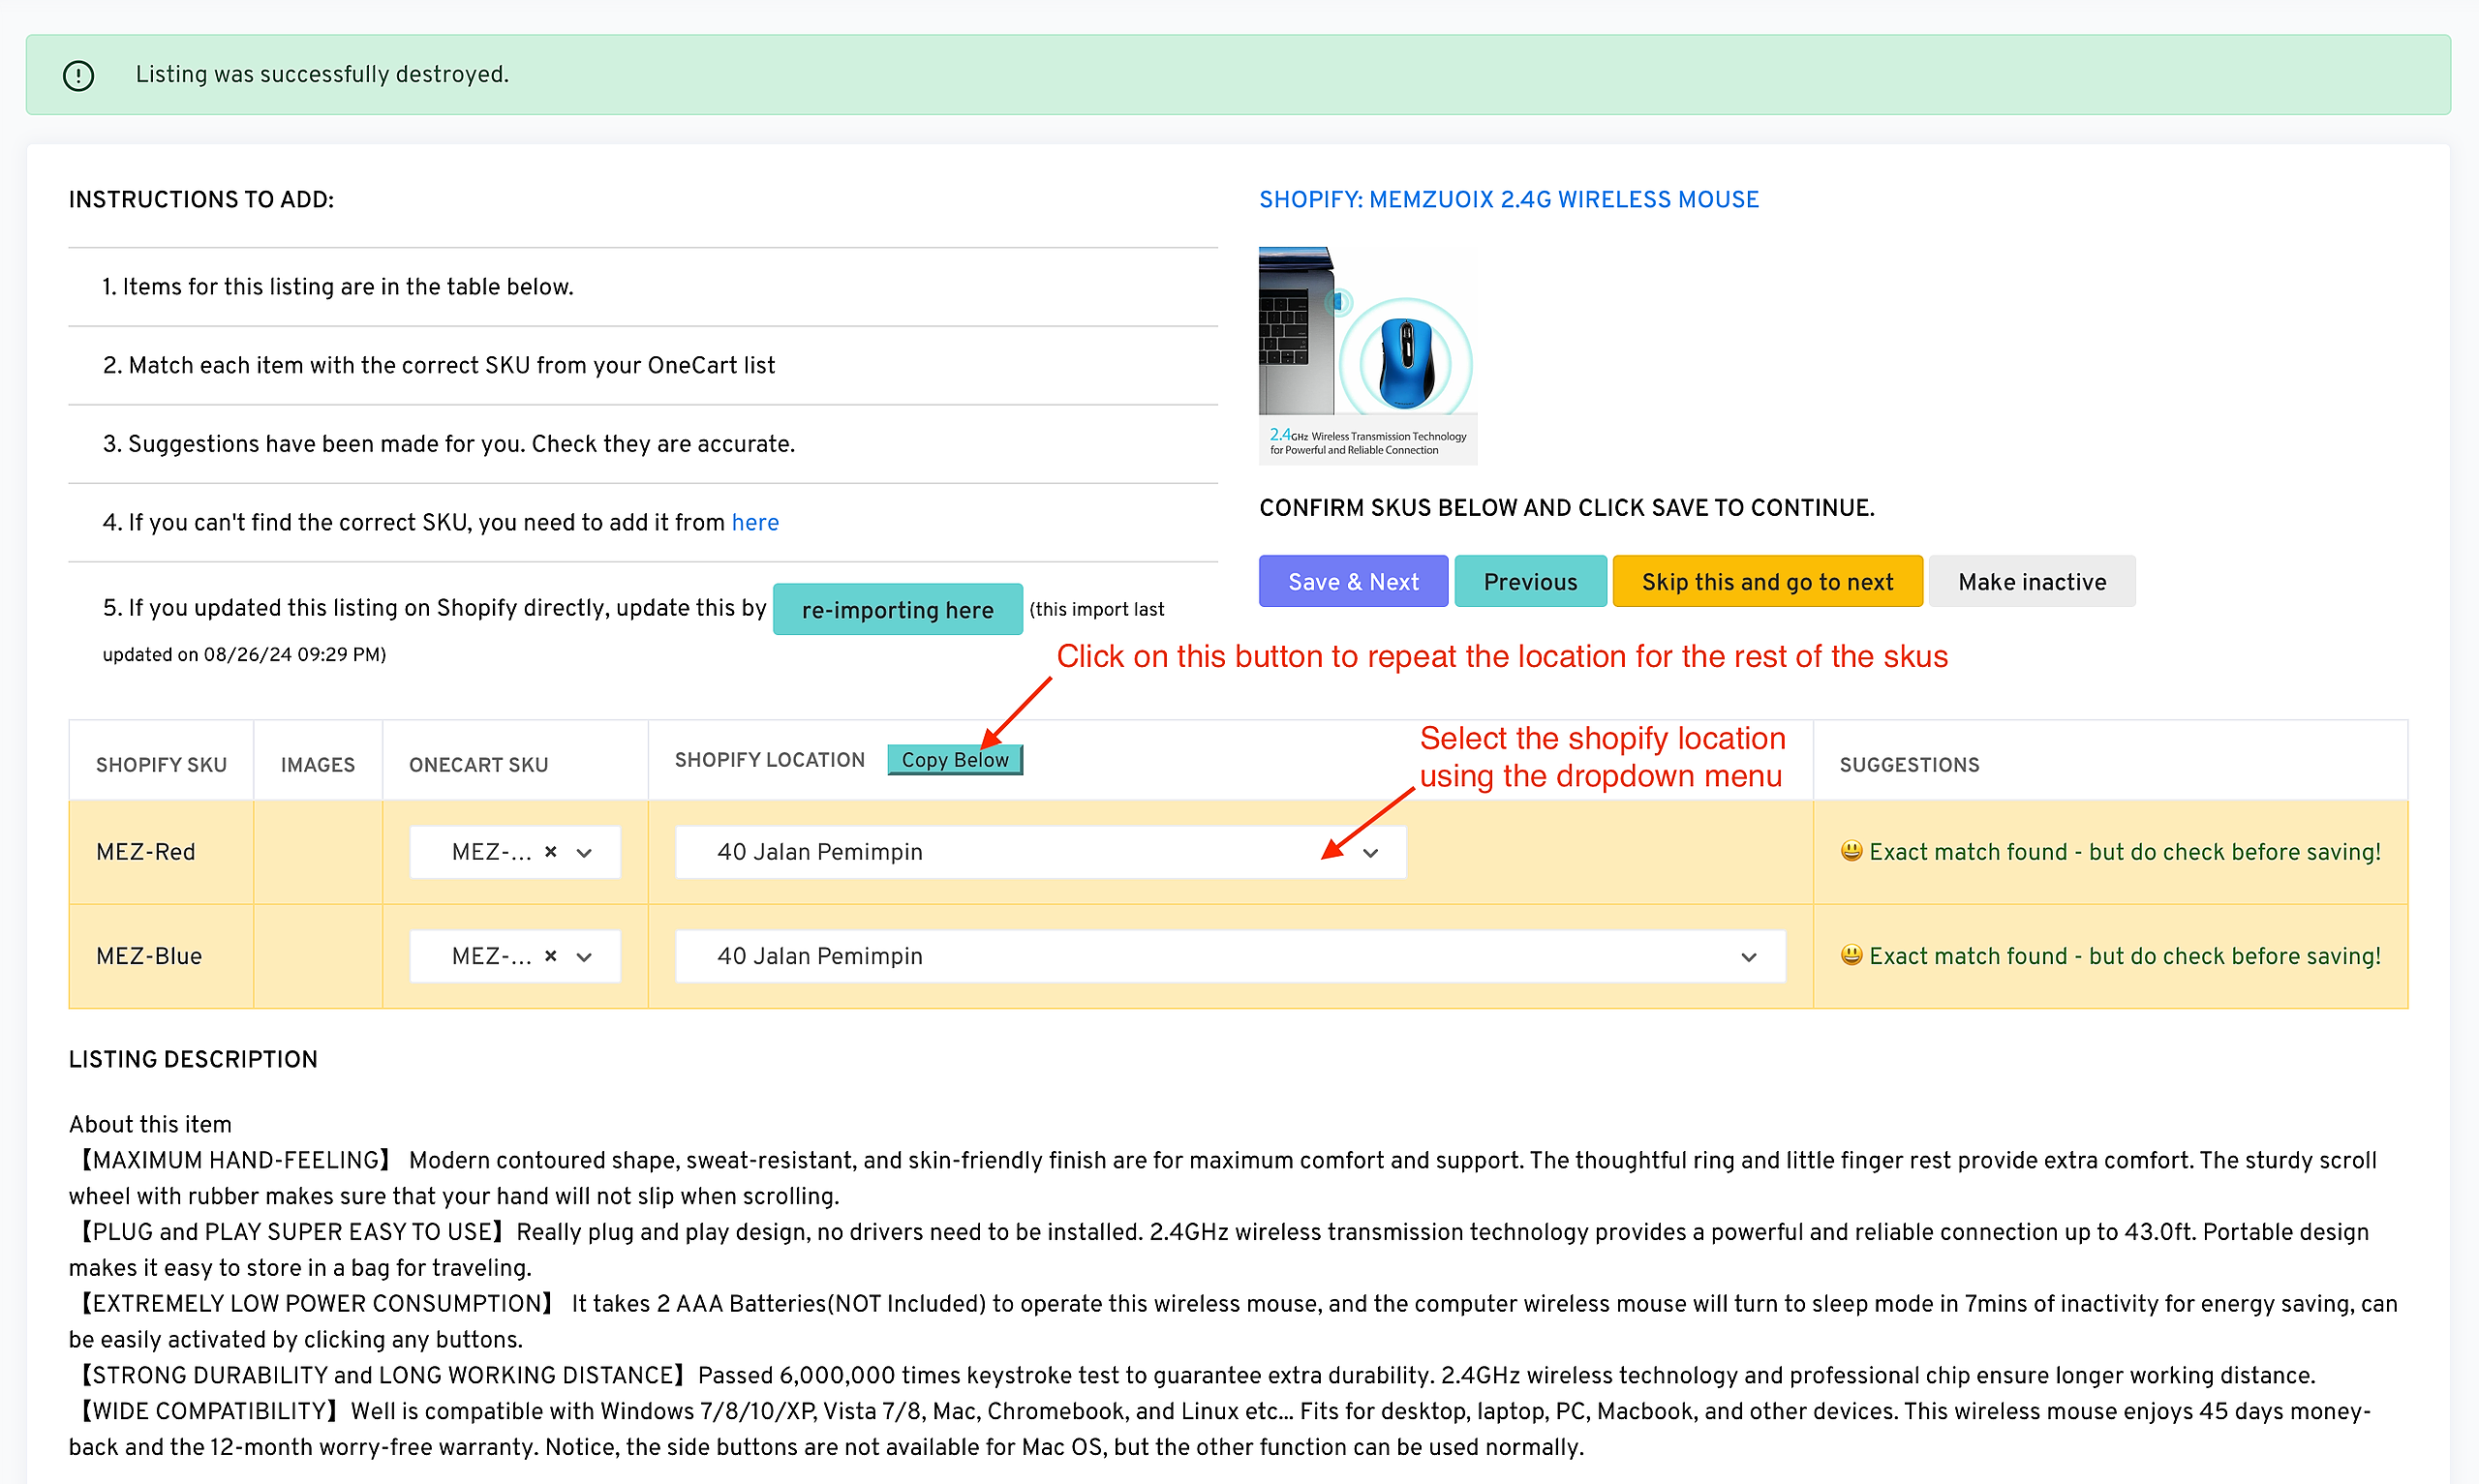Screen dimensions: 2479x1484
Task: Expand the MEZ-Blue OneCart SKU dropdown arrow
Action: (585, 957)
